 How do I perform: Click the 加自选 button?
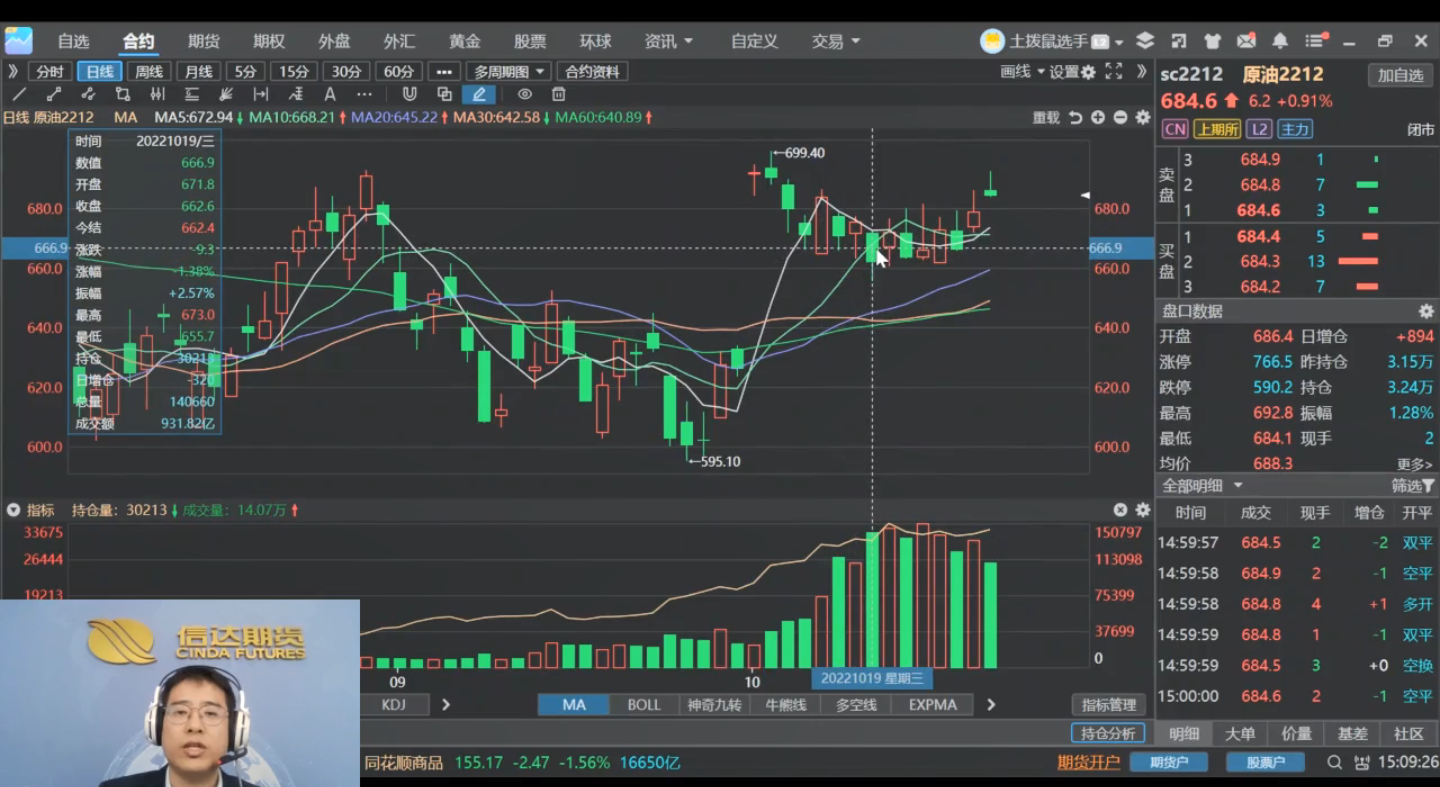(1400, 75)
